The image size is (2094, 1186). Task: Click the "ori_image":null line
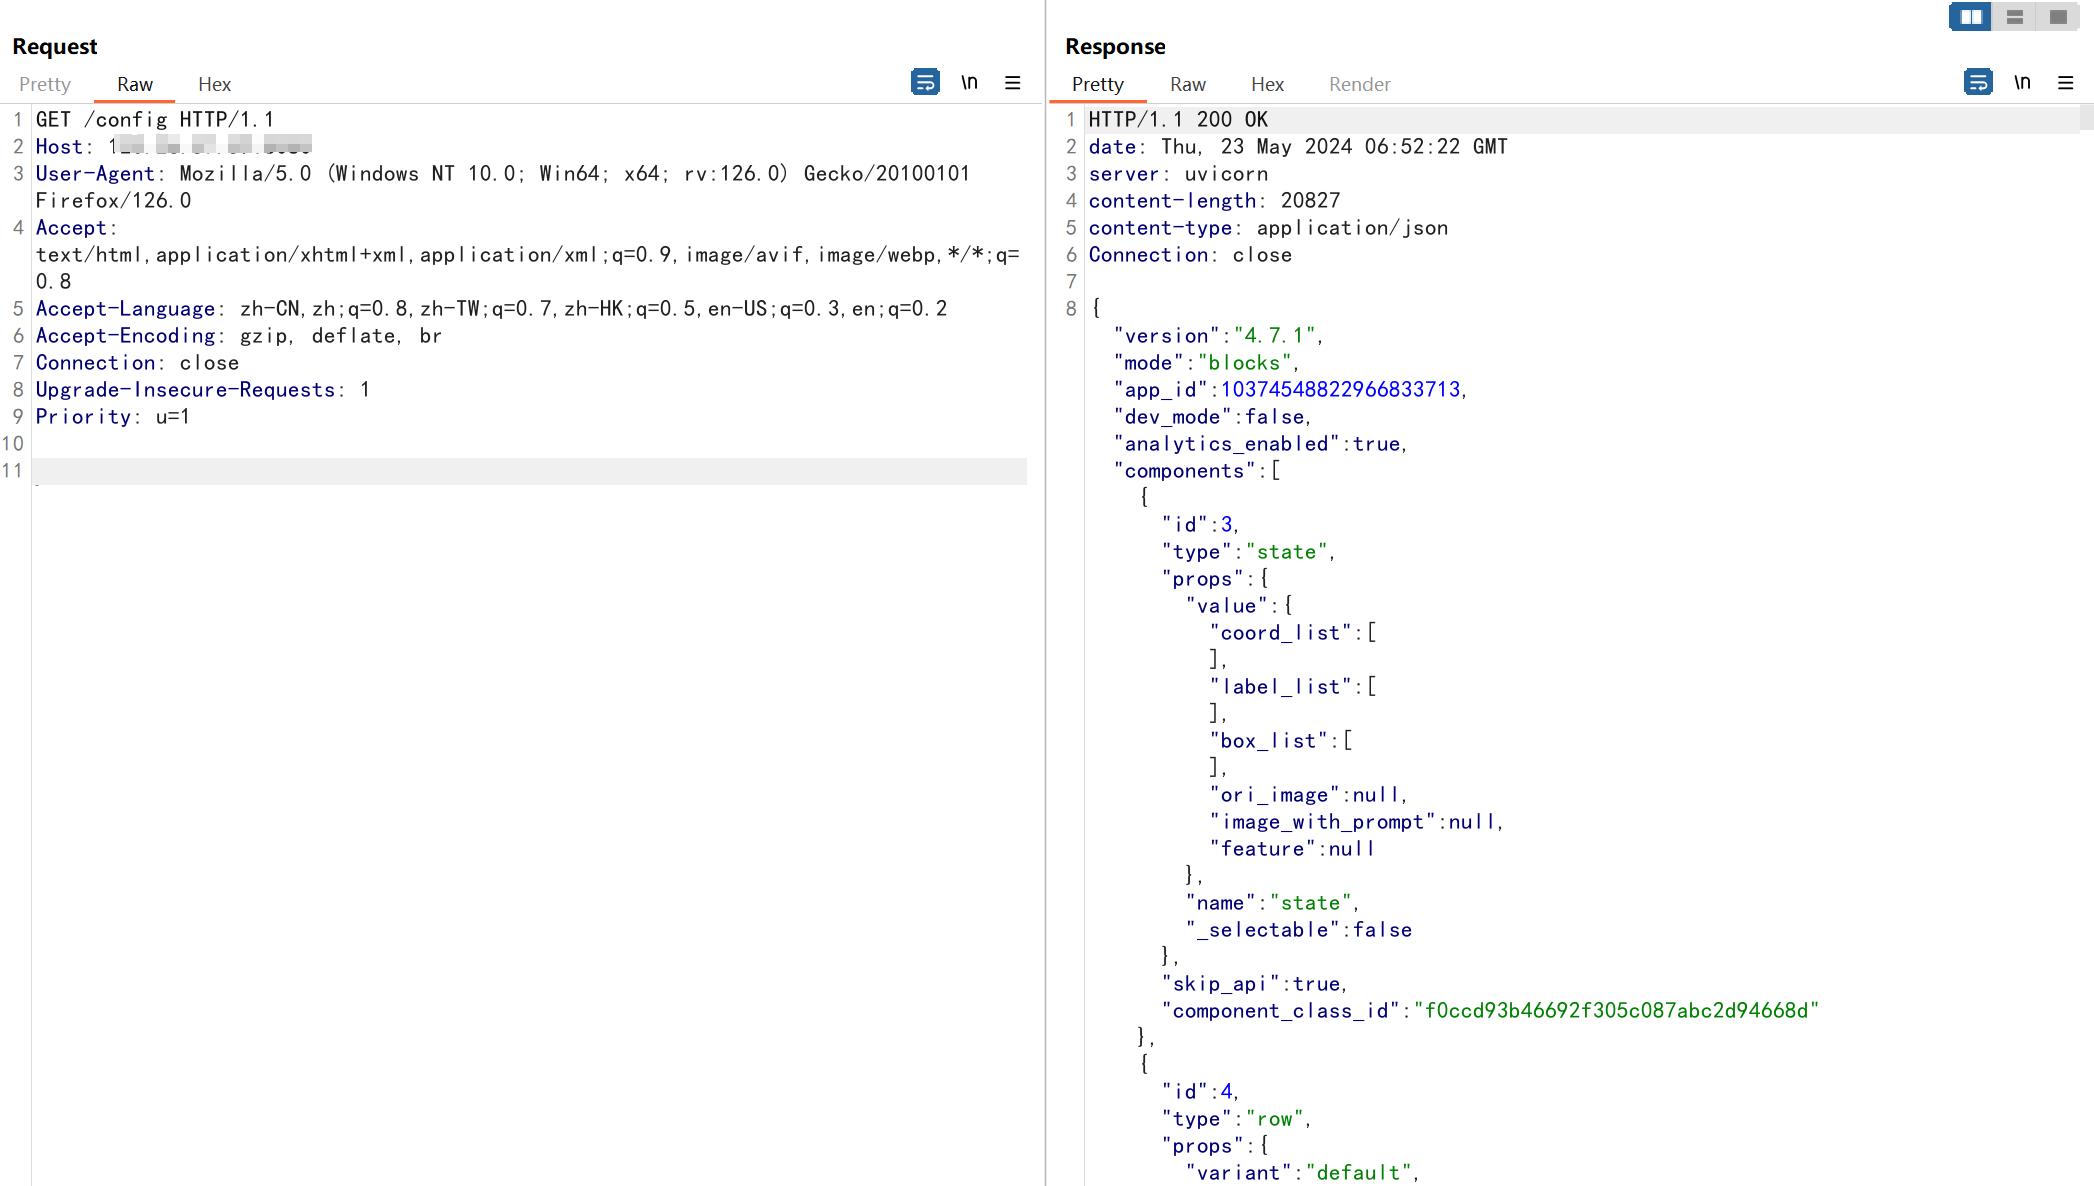tap(1308, 795)
